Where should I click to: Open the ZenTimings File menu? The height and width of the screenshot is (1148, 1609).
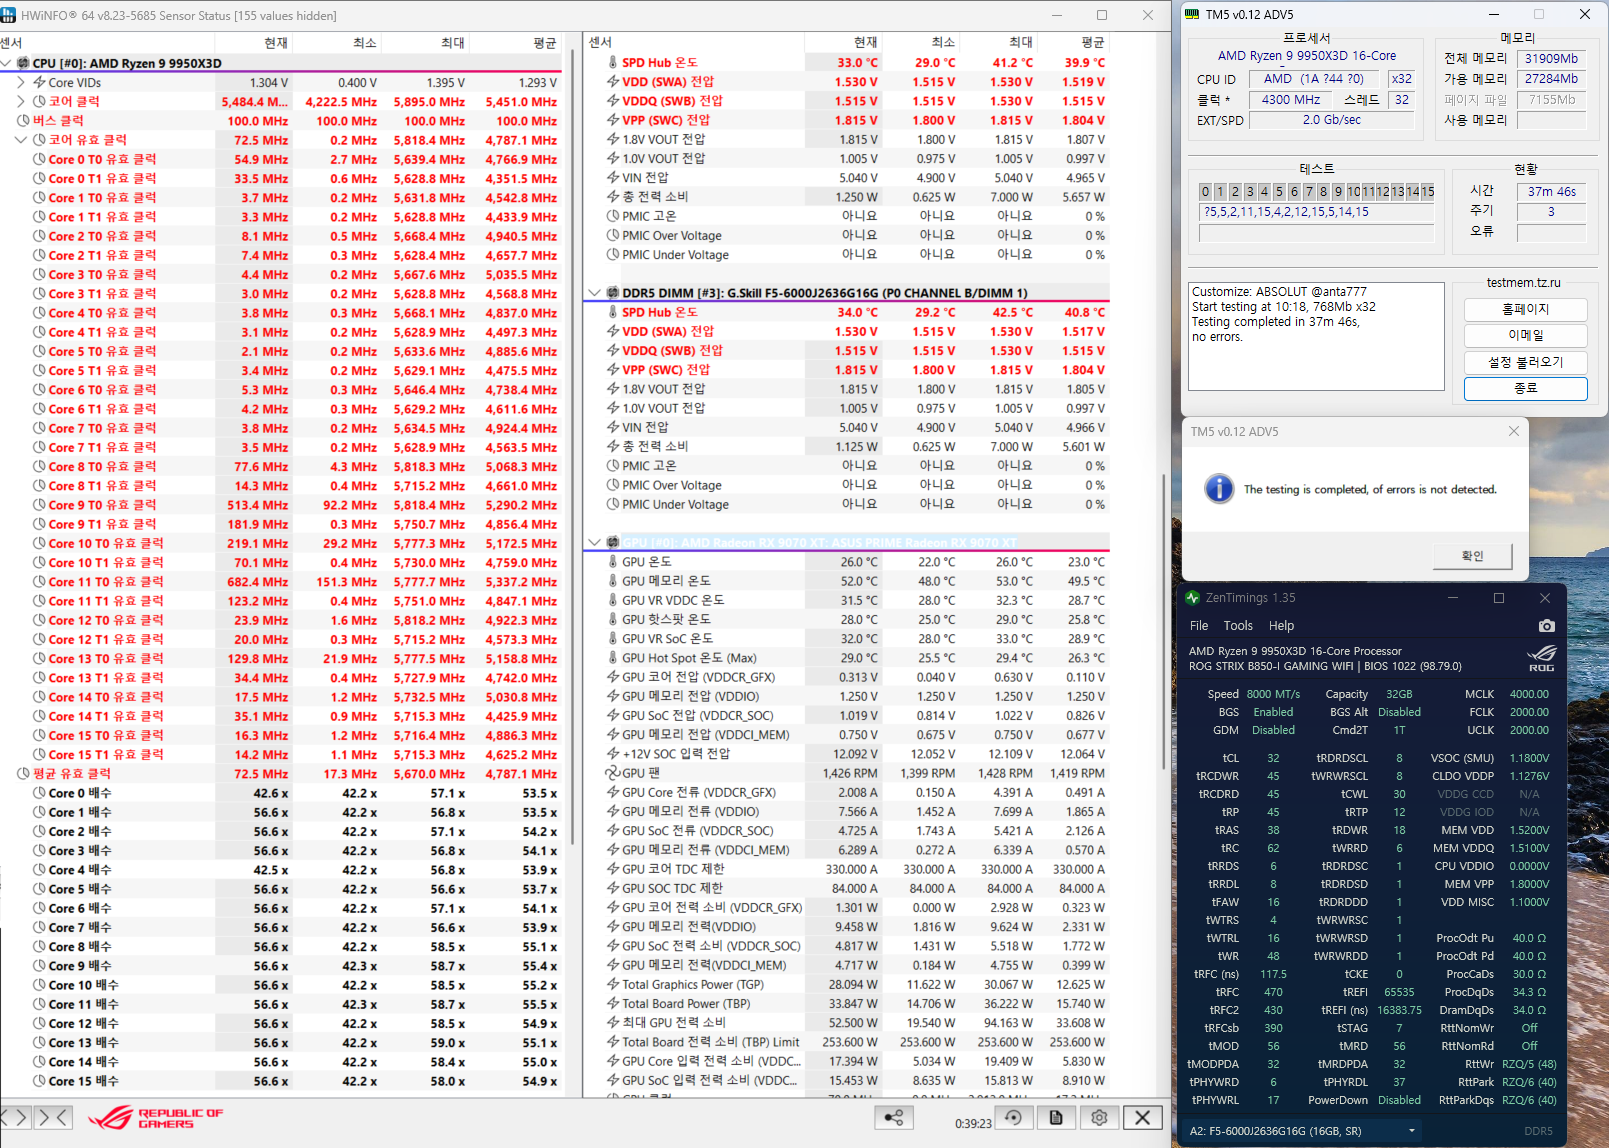[1199, 626]
